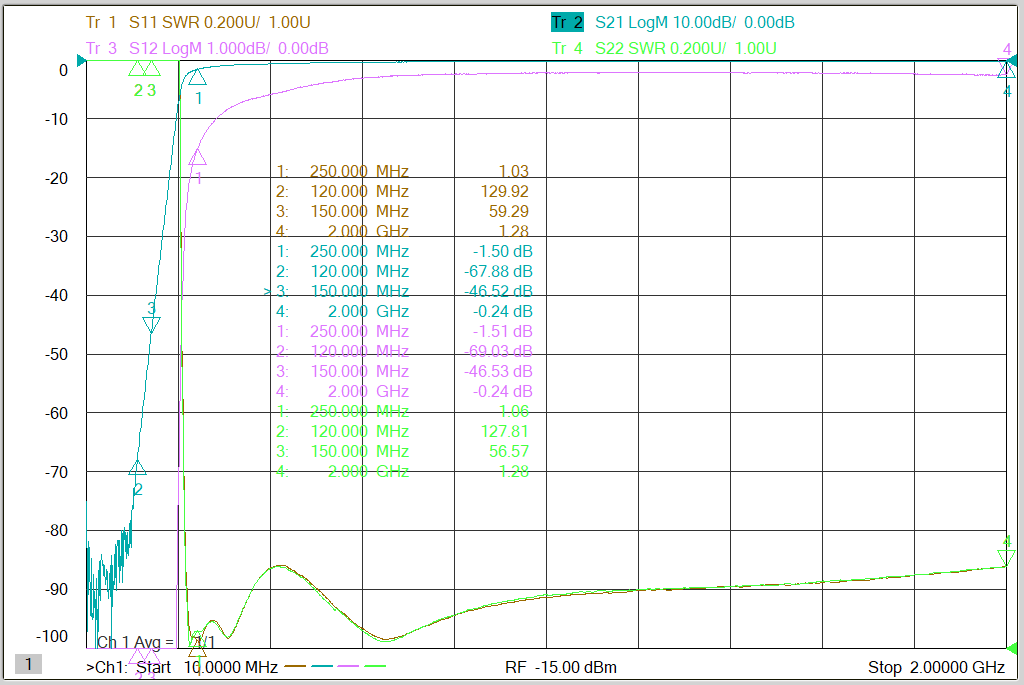Click the channel 1 window number box
Viewport: 1024px width, 685px height.
28,665
